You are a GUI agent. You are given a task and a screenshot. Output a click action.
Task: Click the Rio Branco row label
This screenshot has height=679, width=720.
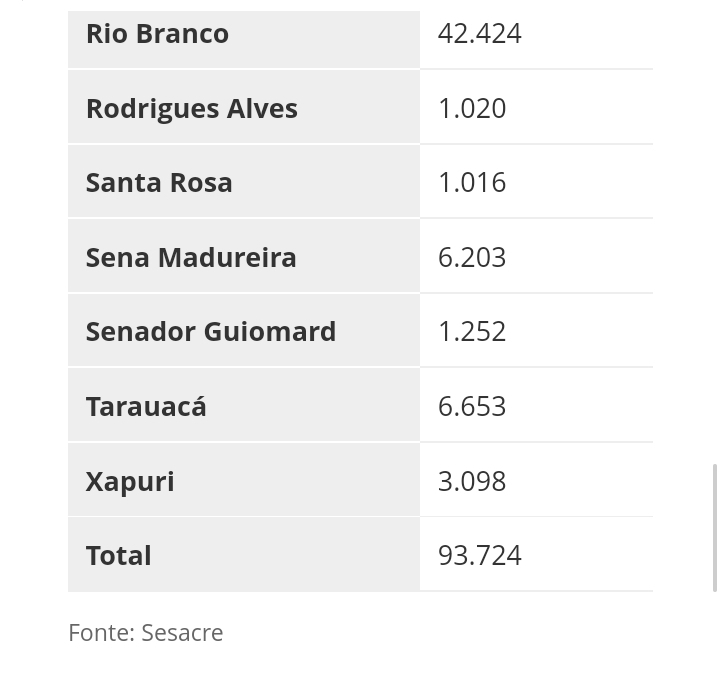coord(157,33)
